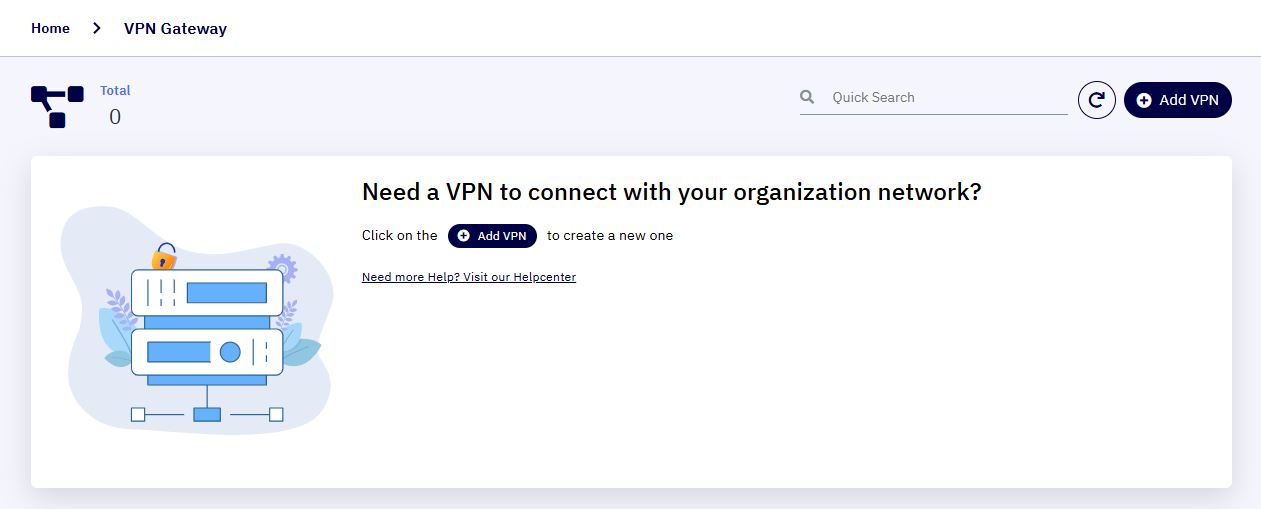Click inline Add VPN button in message
The width and height of the screenshot is (1261, 509).
tap(492, 236)
